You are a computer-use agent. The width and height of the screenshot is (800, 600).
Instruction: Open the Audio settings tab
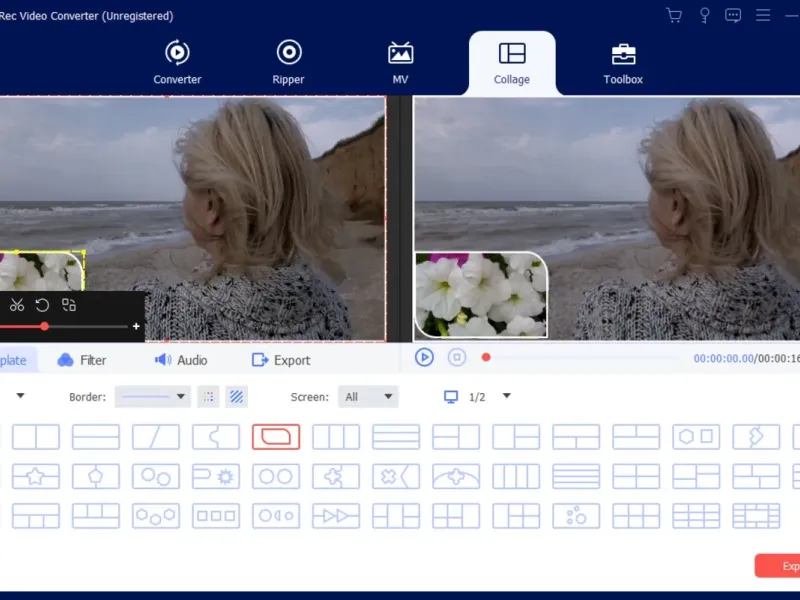coord(181,360)
